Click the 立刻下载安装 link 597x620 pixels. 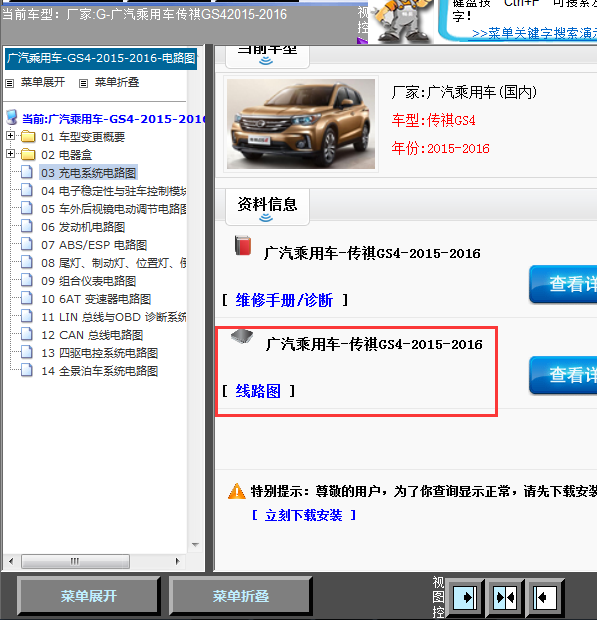coord(304,515)
